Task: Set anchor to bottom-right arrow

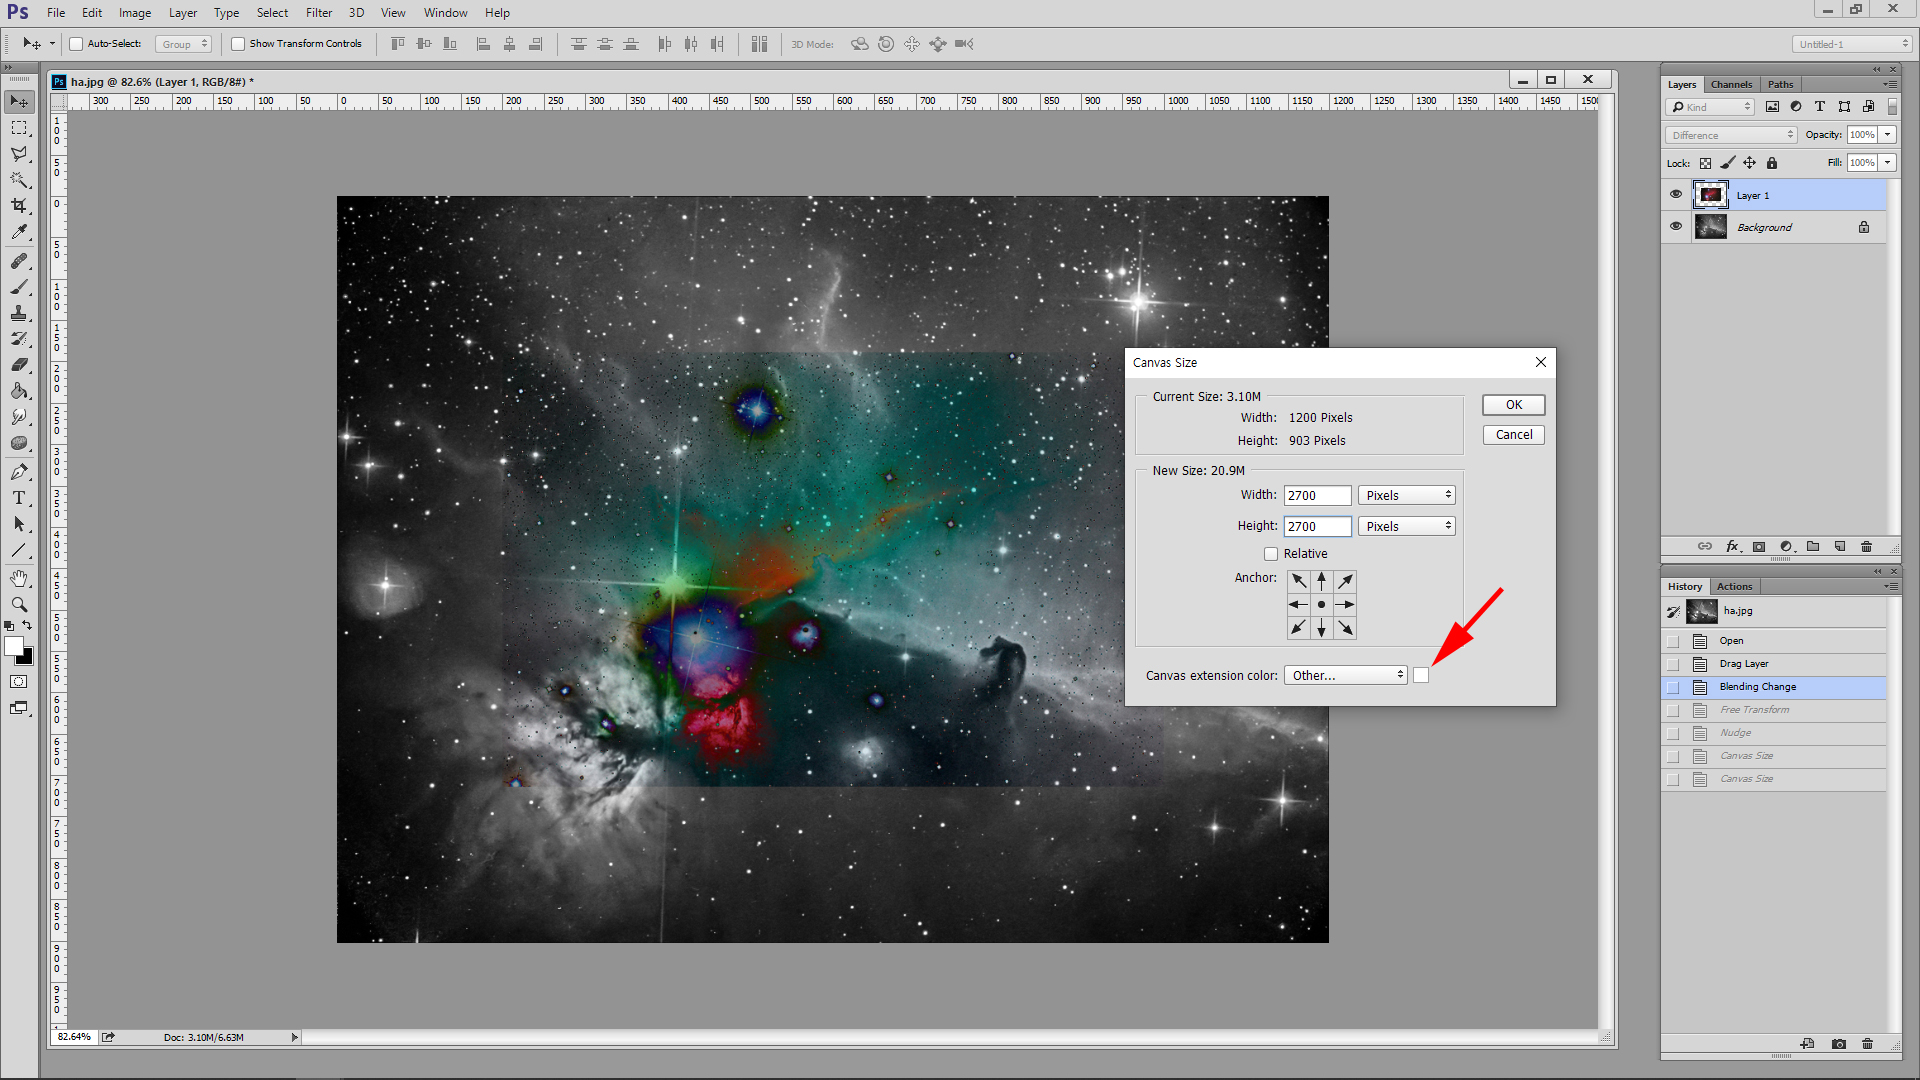Action: (x=1346, y=629)
